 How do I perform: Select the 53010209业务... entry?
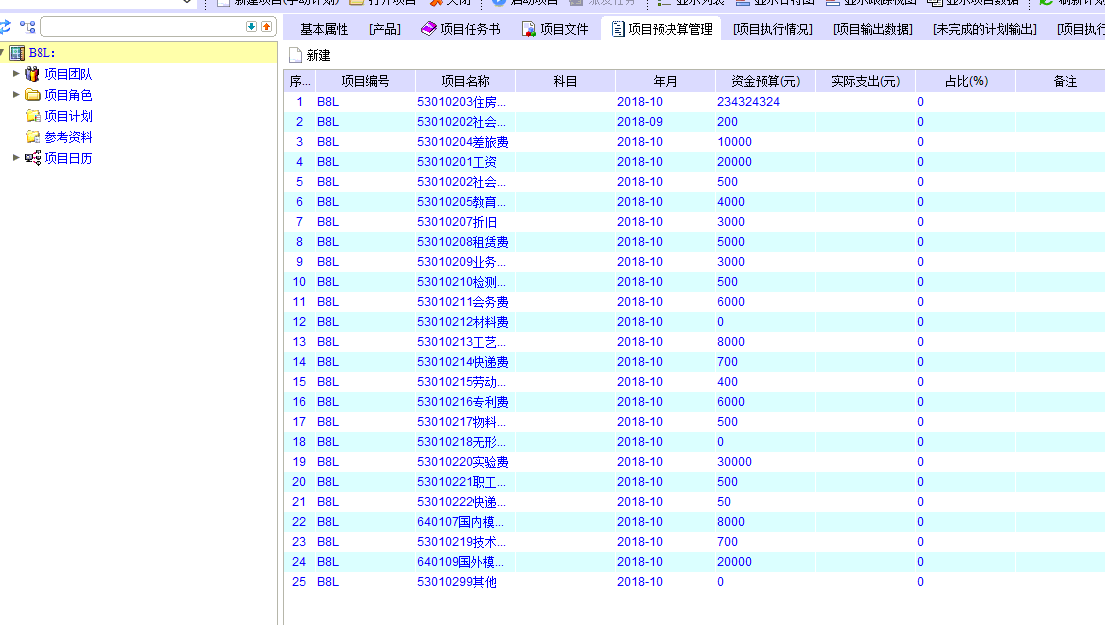(x=462, y=262)
